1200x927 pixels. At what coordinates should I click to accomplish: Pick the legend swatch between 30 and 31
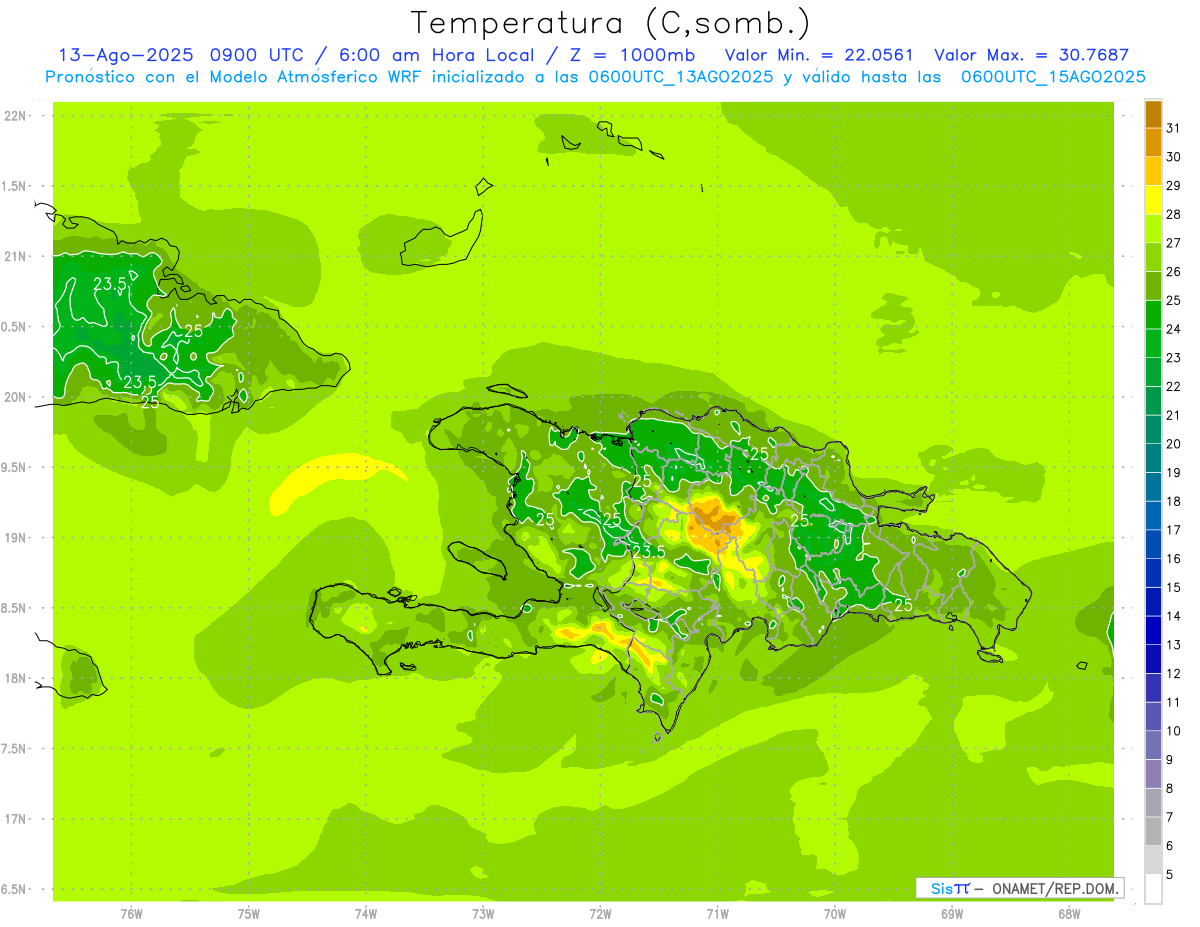[1153, 142]
